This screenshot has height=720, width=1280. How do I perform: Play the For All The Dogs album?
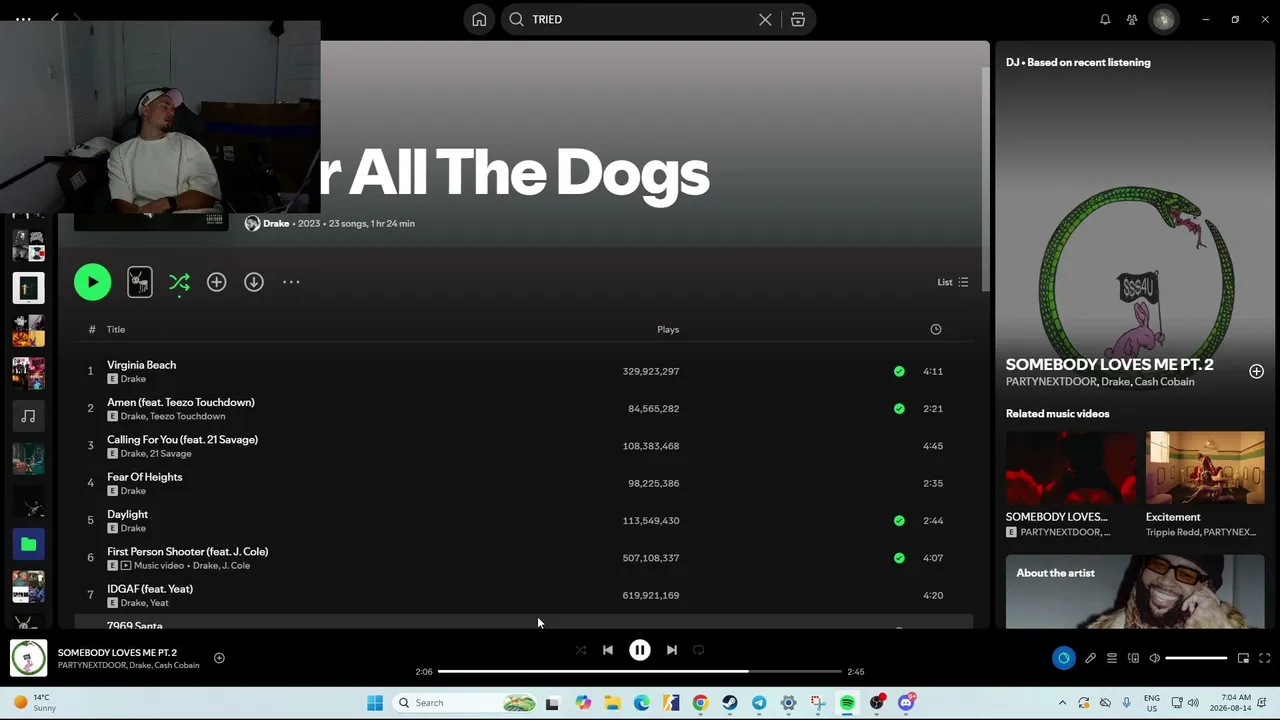pos(92,282)
